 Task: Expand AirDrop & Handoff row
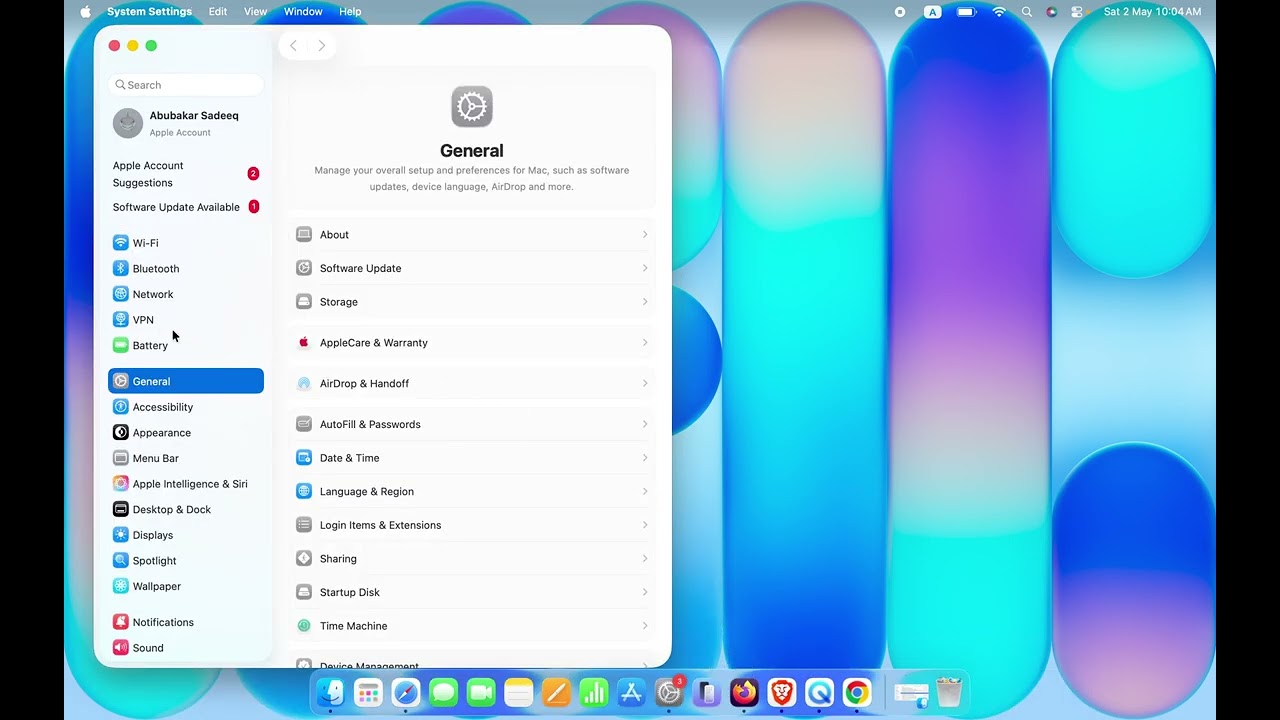point(472,384)
